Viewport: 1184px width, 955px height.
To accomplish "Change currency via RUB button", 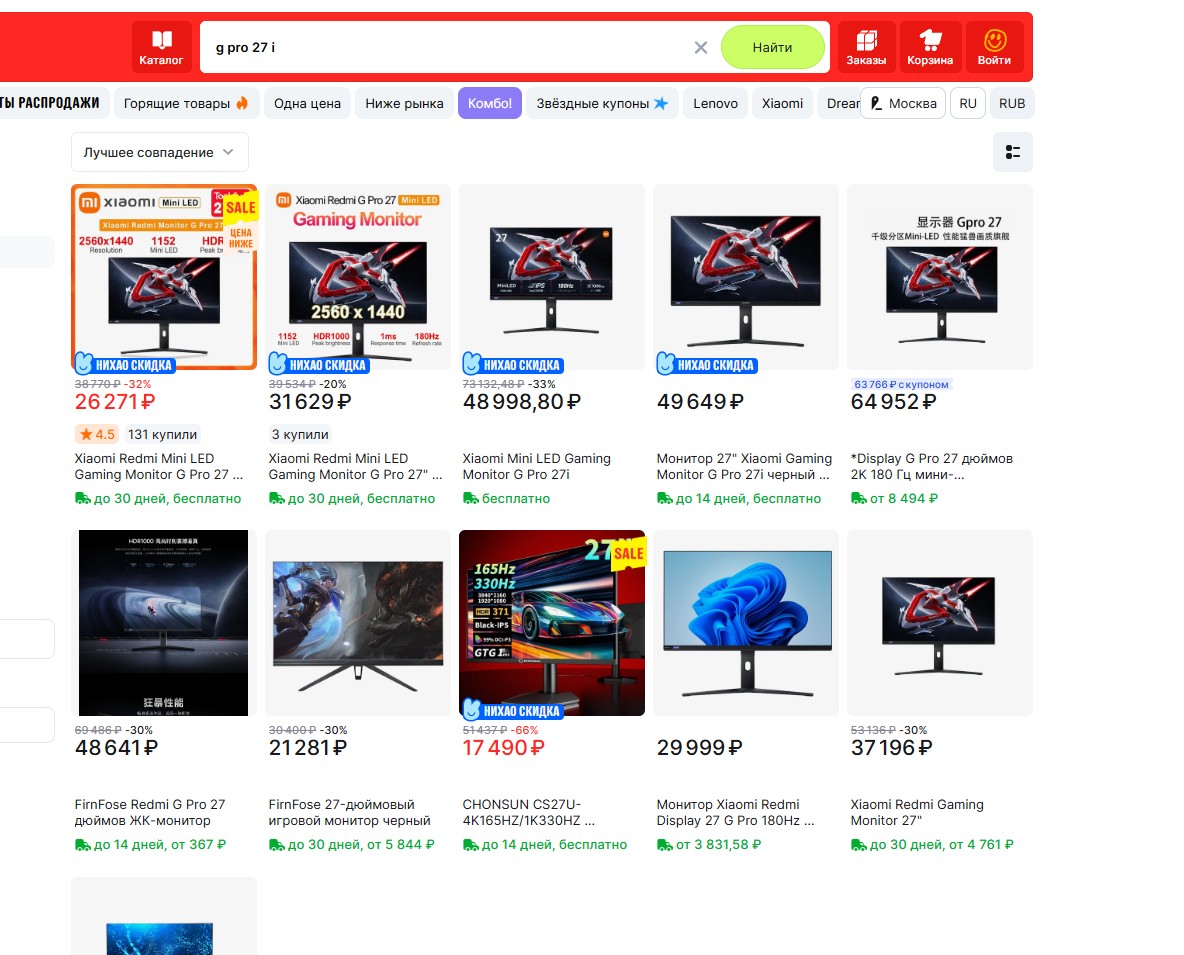I will click(x=1012, y=103).
